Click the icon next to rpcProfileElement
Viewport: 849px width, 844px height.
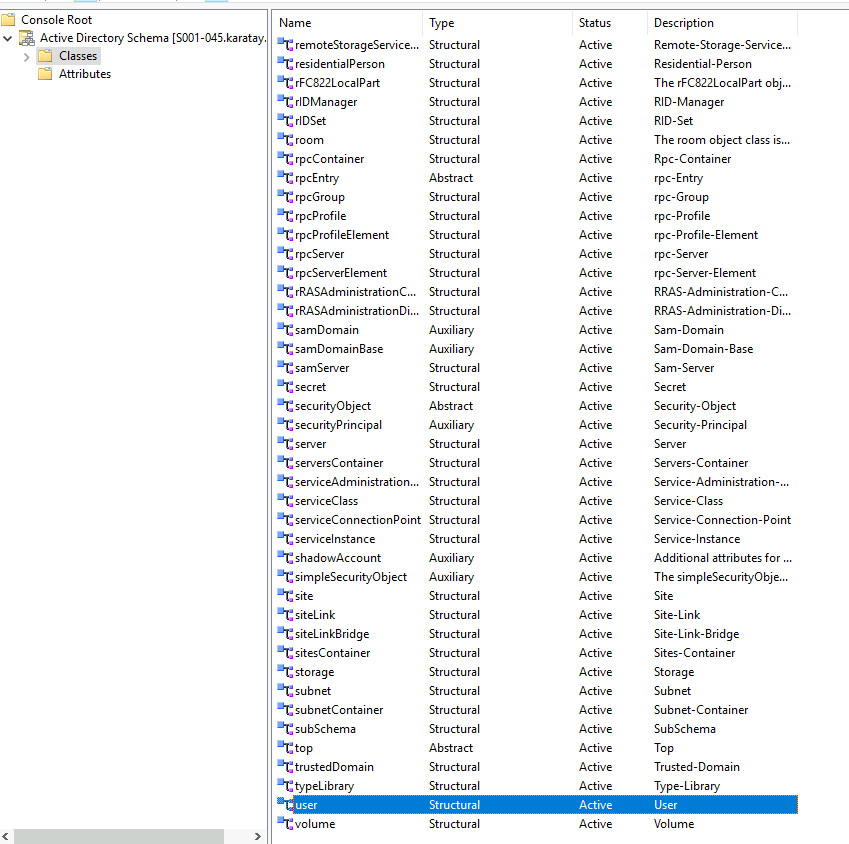click(285, 234)
